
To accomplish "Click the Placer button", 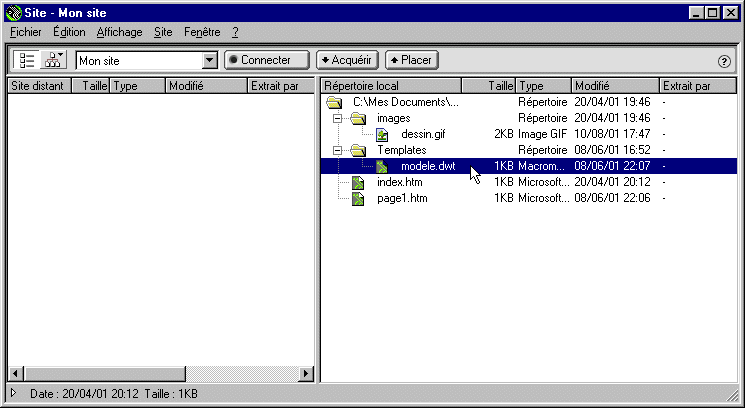I will [x=410, y=60].
